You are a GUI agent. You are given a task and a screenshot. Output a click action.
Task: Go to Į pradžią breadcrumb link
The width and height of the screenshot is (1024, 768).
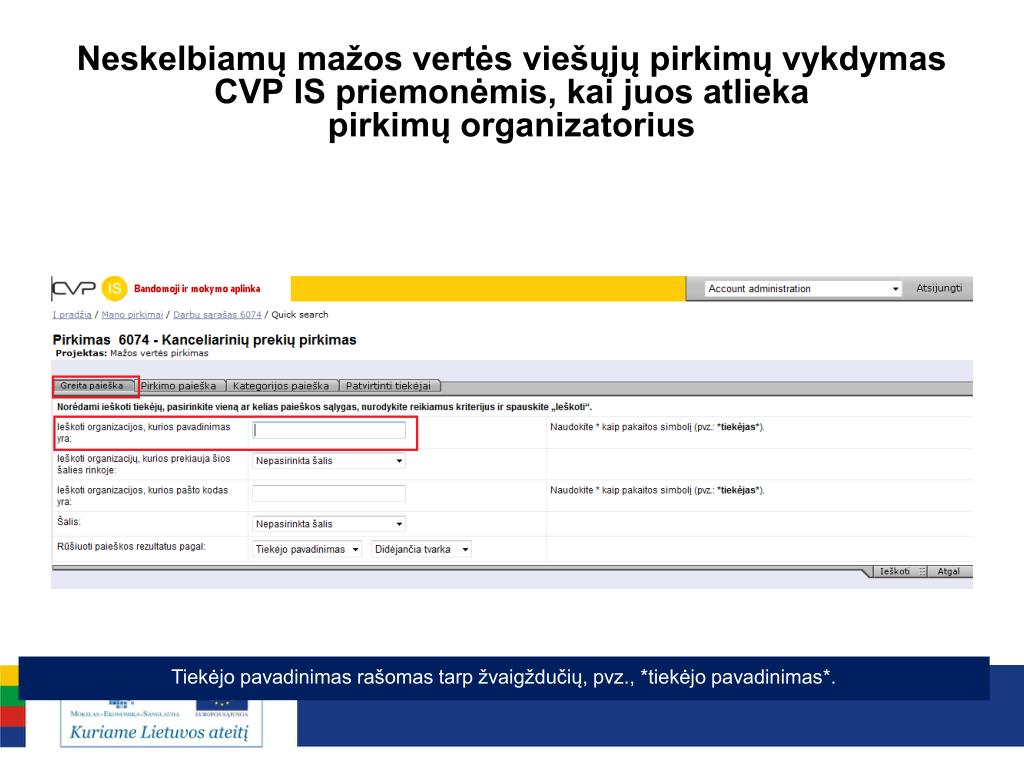tap(72, 315)
